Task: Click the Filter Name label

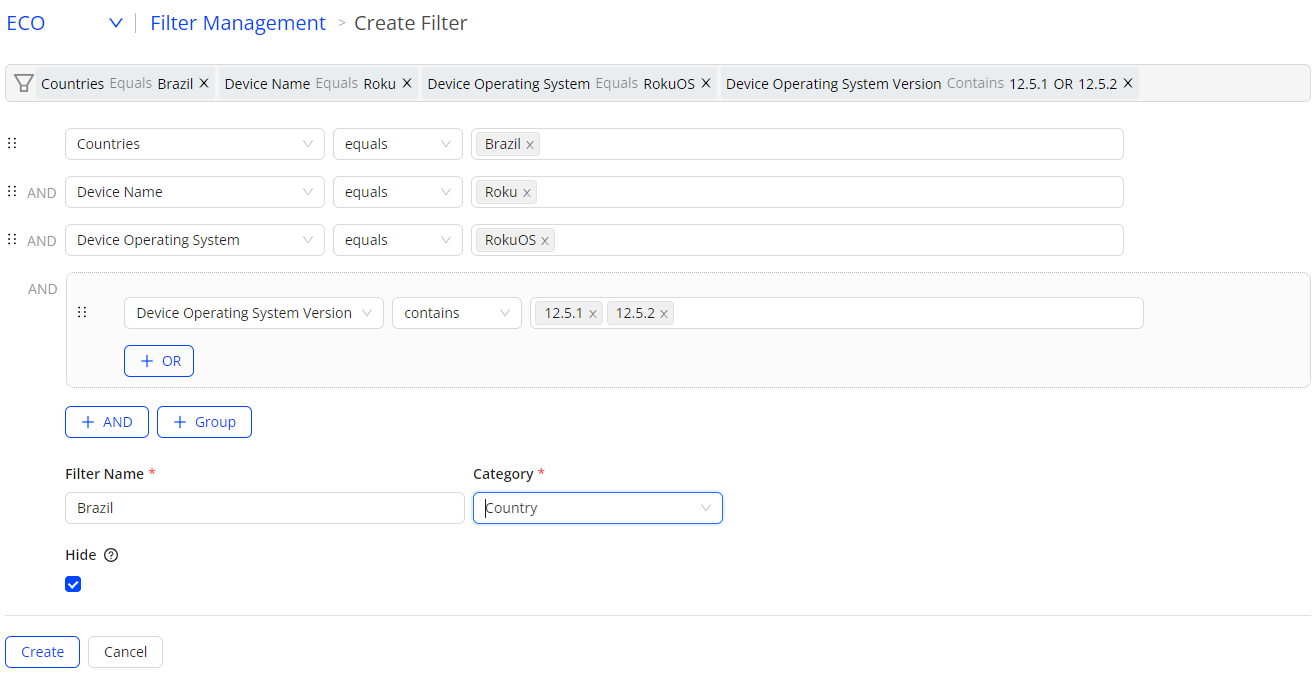Action: tap(104, 474)
